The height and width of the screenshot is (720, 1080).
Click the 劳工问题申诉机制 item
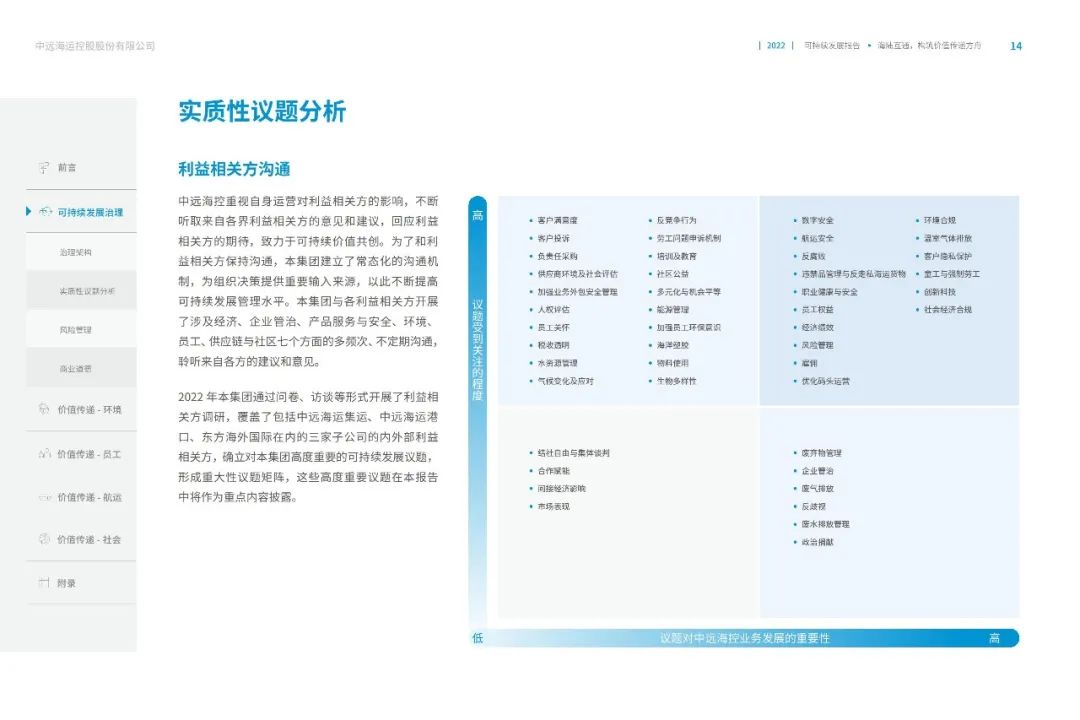tap(689, 238)
